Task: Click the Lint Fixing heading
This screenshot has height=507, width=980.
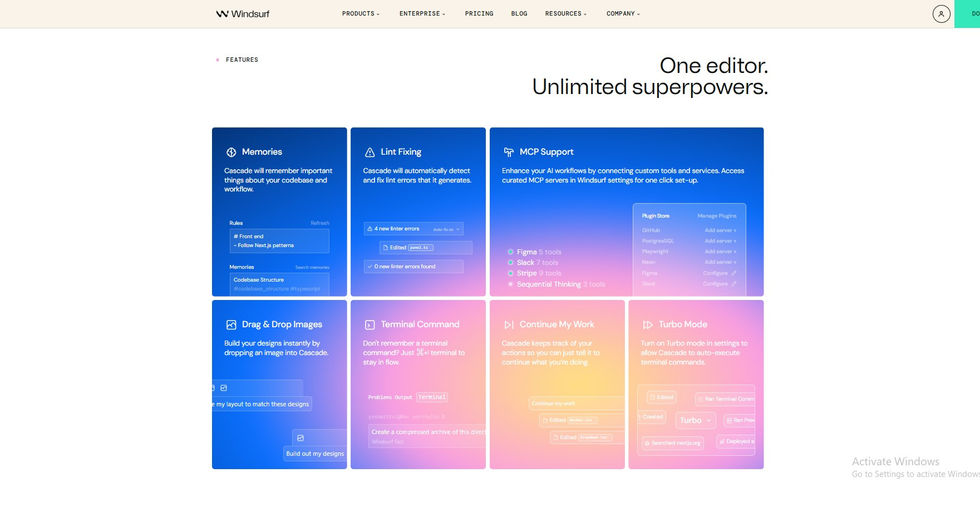Action: 401,152
